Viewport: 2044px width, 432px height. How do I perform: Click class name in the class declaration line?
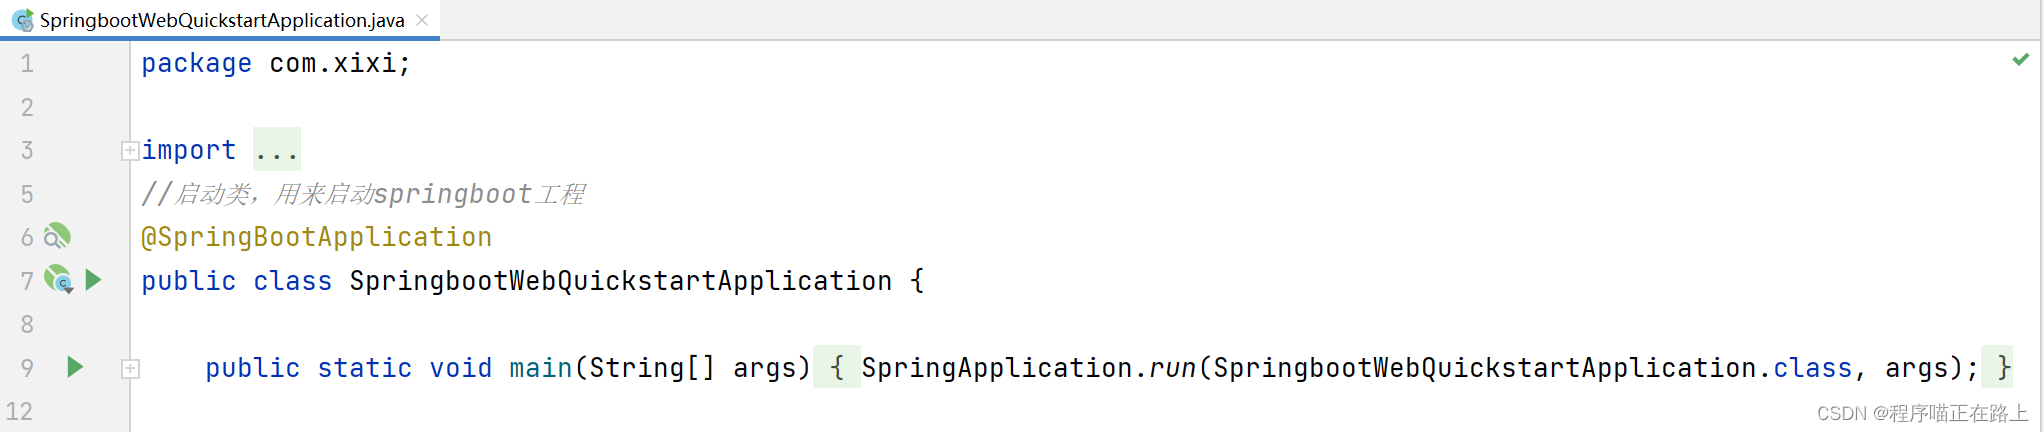[x=620, y=281]
